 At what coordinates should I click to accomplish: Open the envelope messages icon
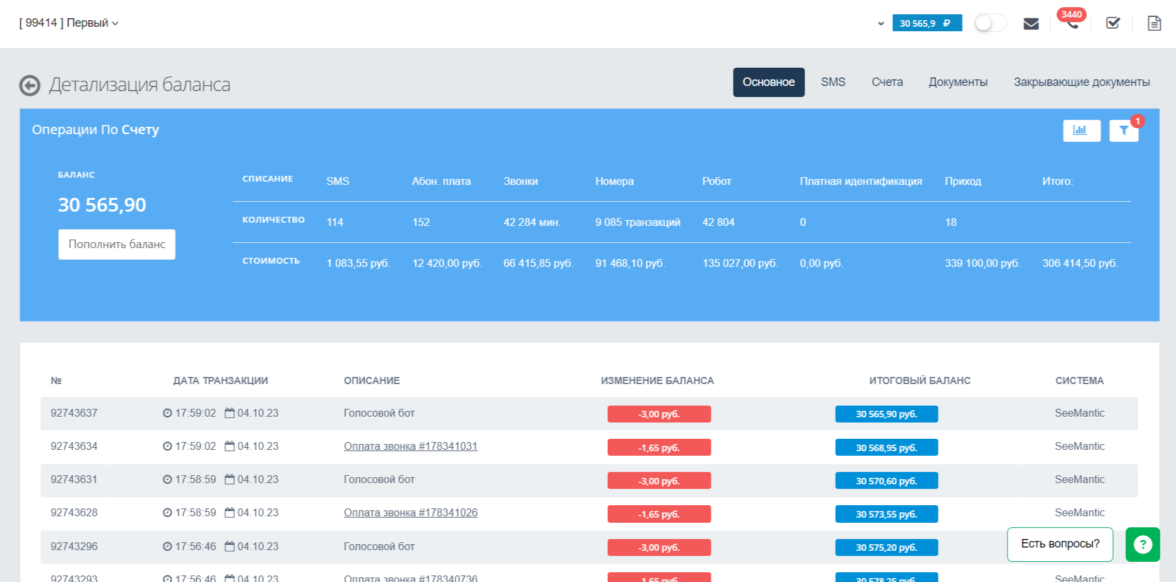(1031, 24)
